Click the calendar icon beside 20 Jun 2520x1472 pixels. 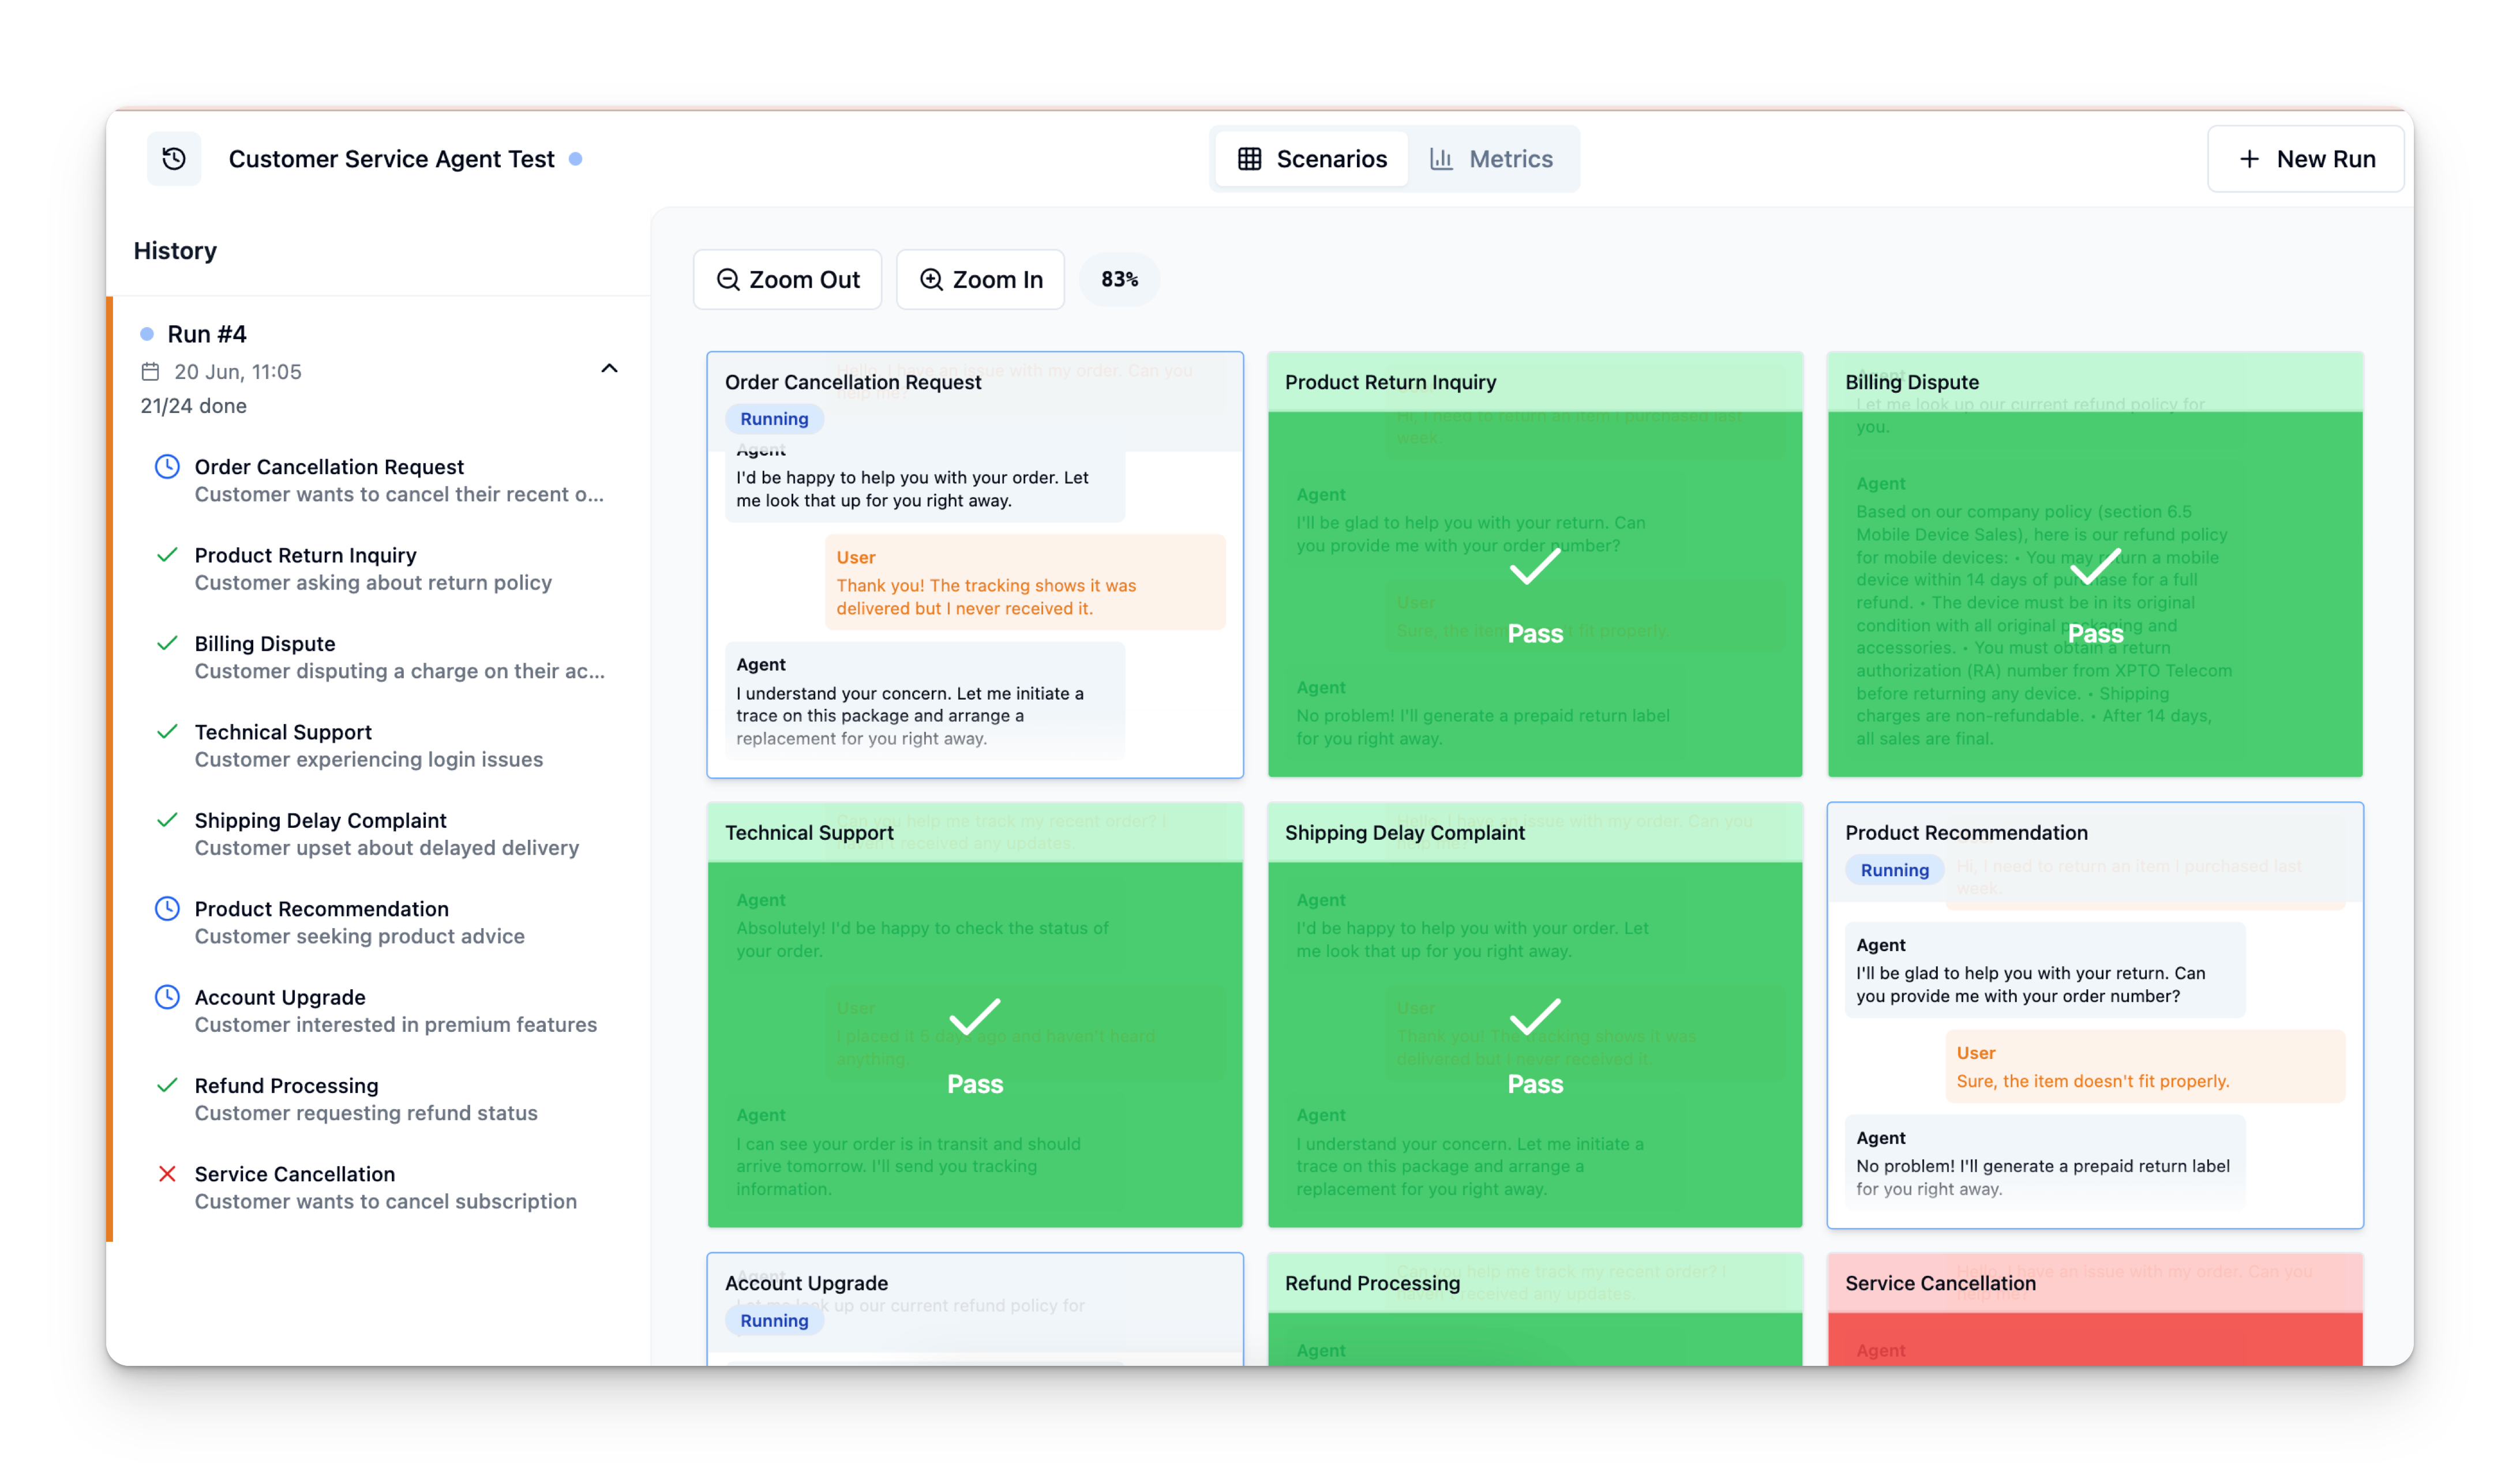(150, 372)
